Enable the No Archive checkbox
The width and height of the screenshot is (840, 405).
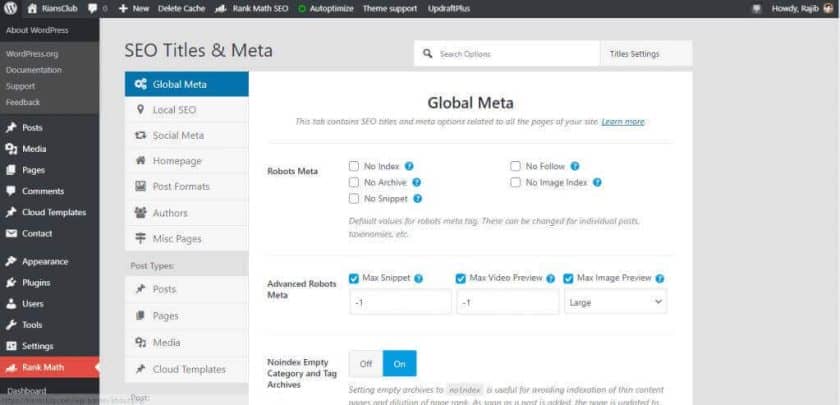354,182
